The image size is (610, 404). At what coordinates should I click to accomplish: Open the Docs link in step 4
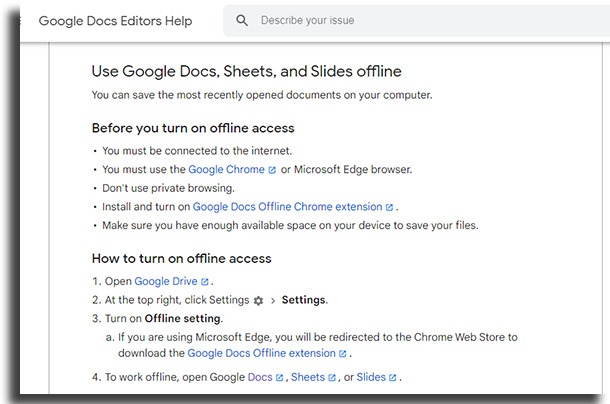(260, 377)
